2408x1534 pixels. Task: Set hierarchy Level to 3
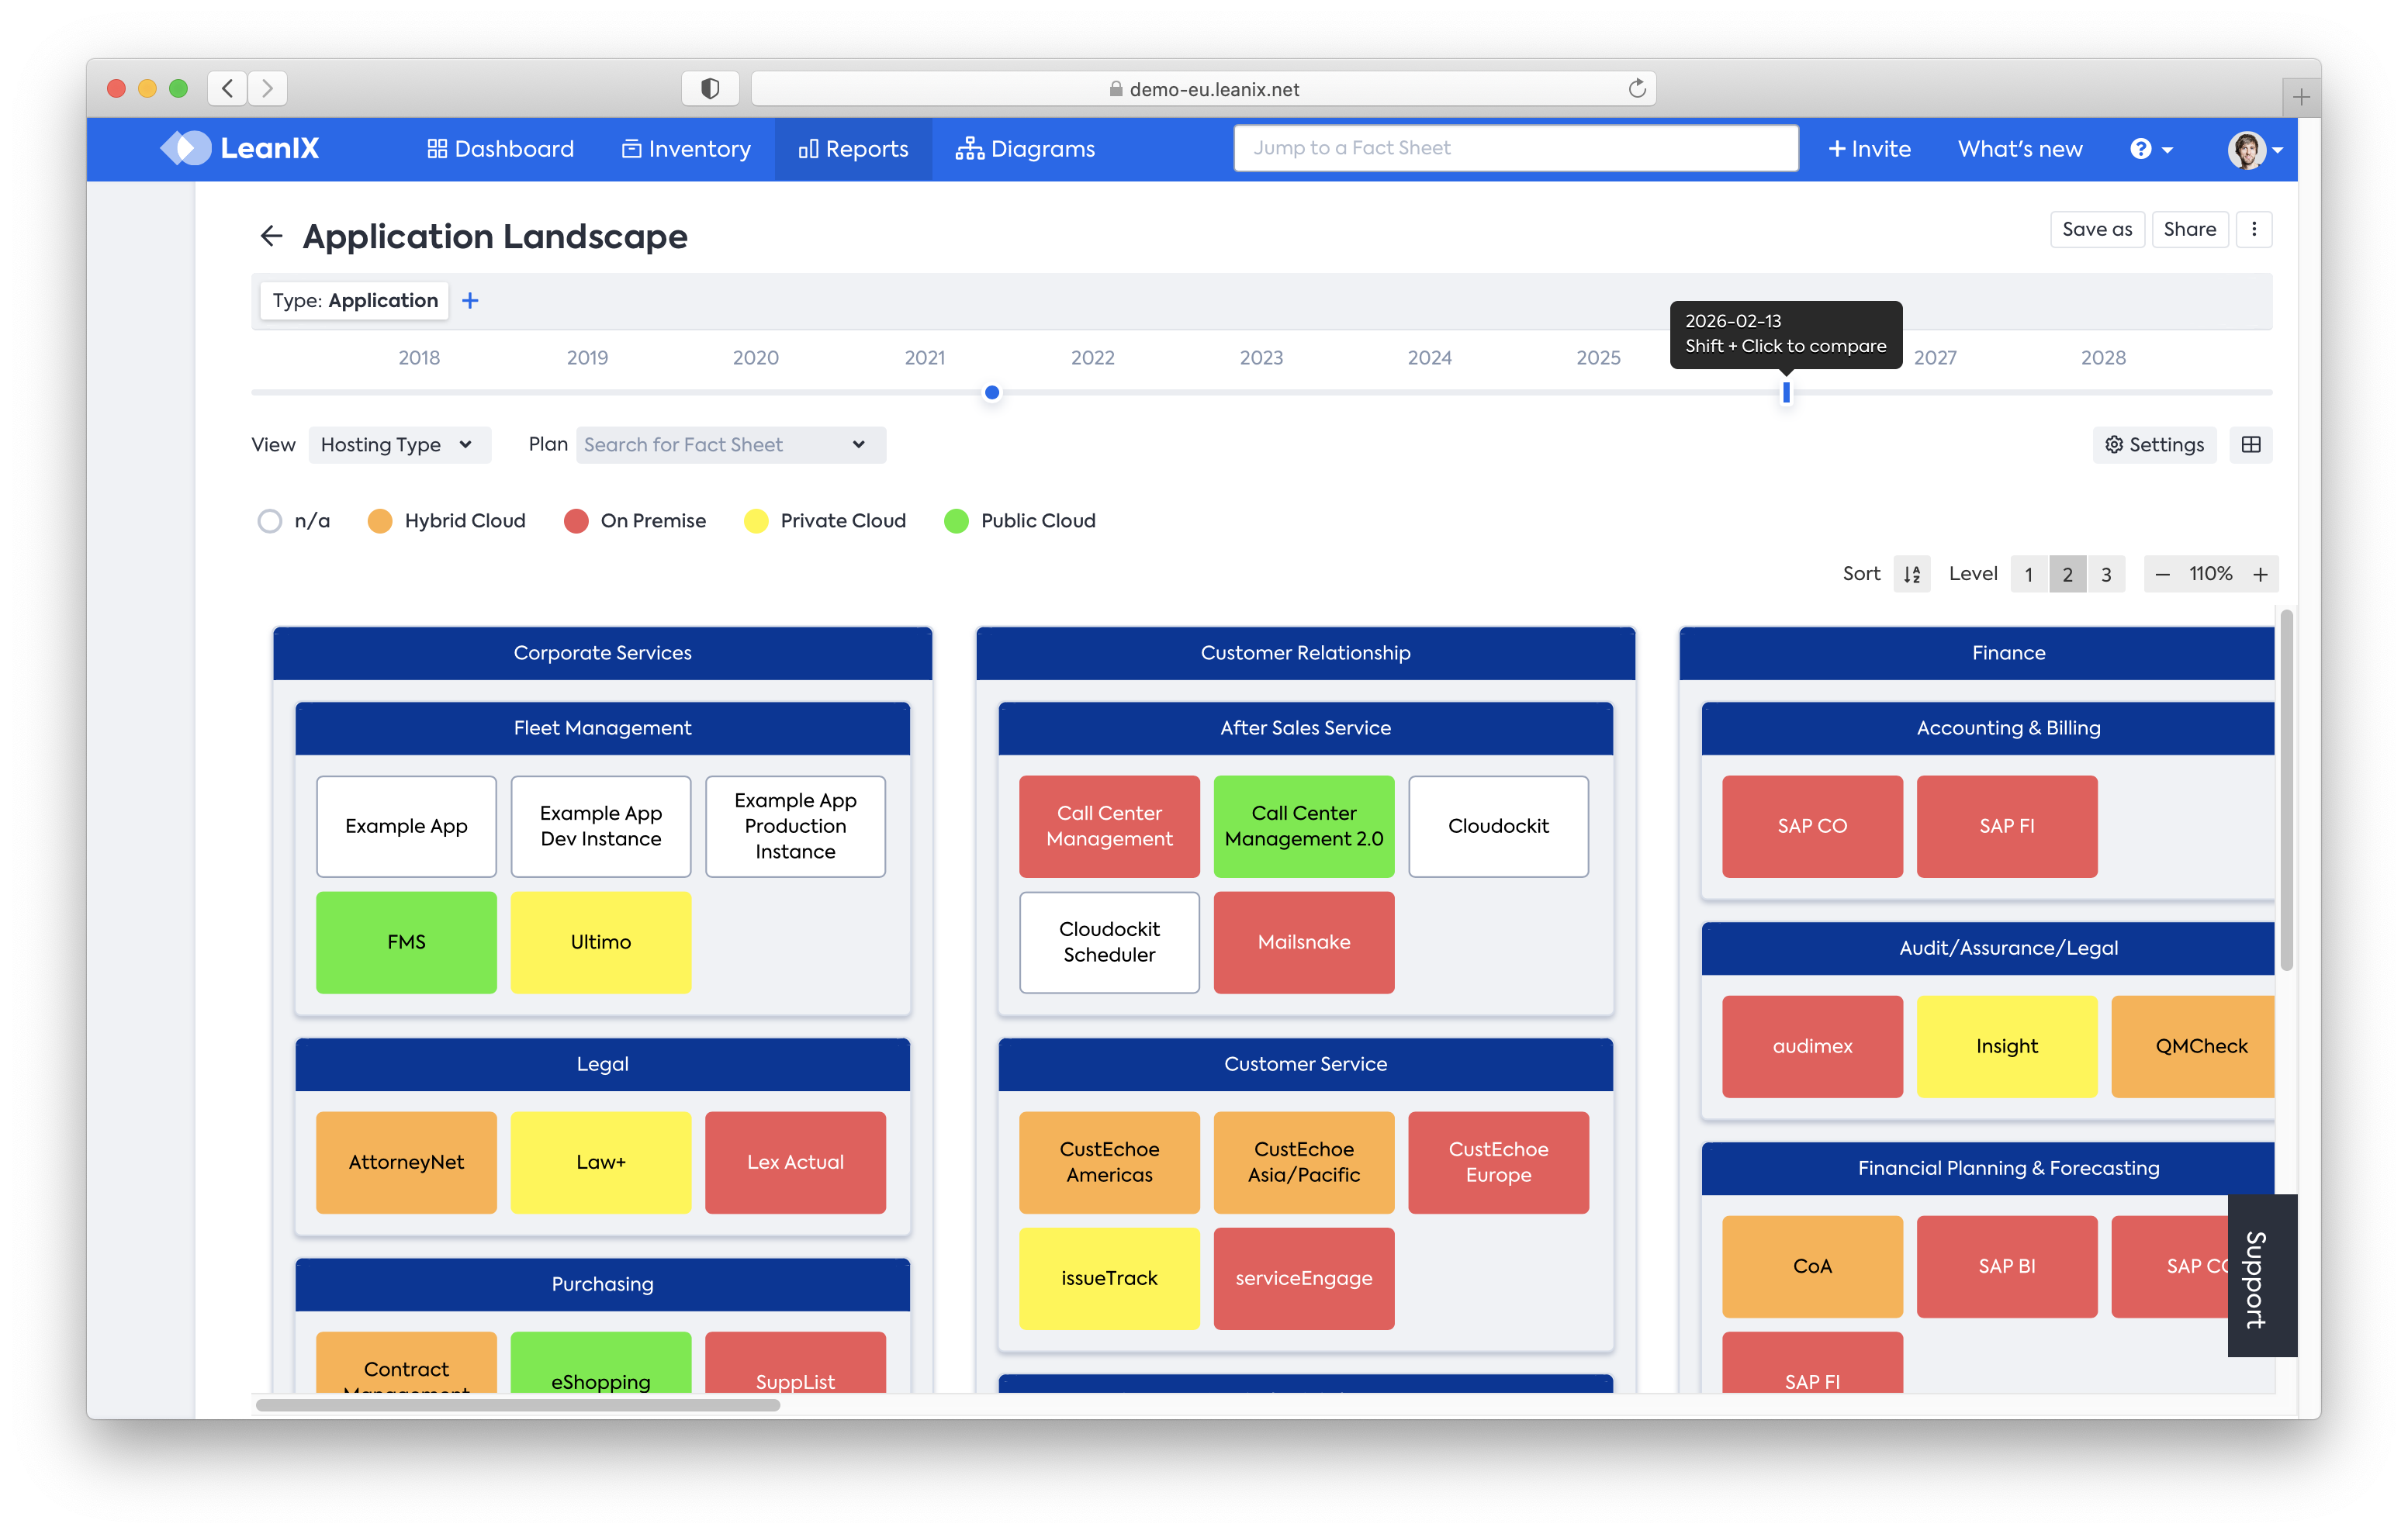(2106, 574)
